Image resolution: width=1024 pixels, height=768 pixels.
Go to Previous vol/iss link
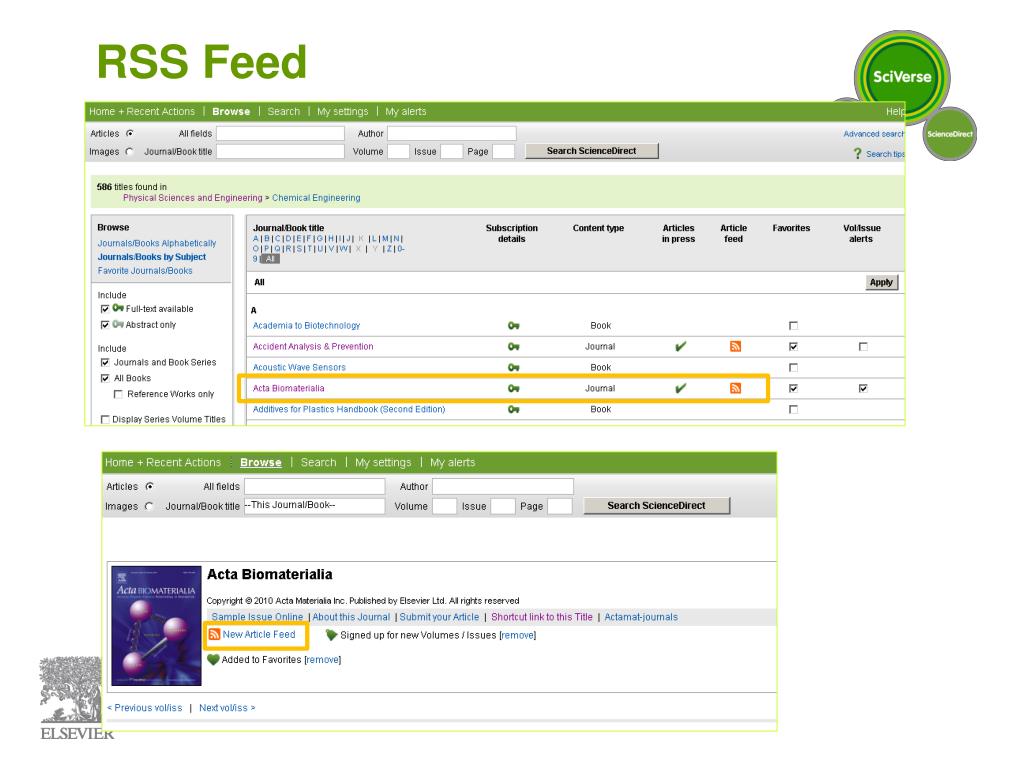[x=145, y=708]
